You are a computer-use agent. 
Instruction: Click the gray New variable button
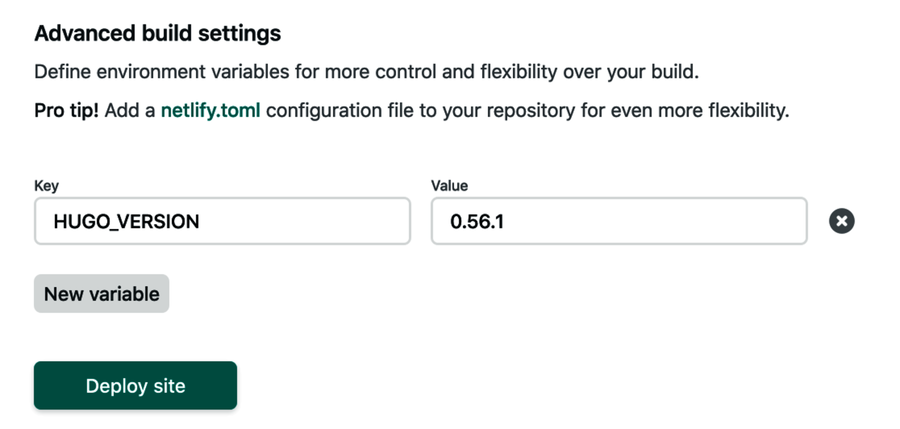(x=102, y=294)
